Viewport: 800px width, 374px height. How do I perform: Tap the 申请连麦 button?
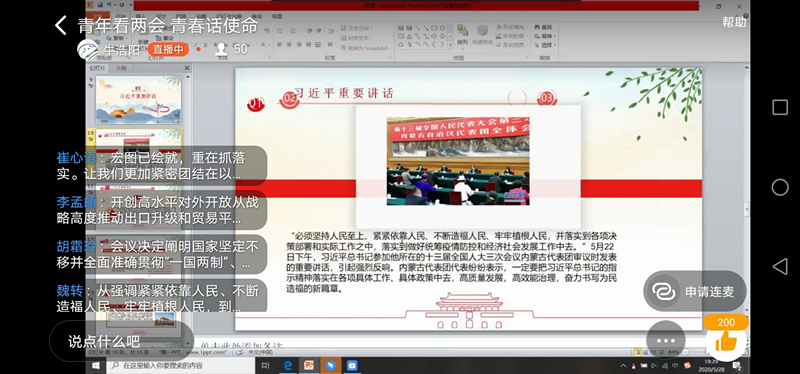point(695,291)
